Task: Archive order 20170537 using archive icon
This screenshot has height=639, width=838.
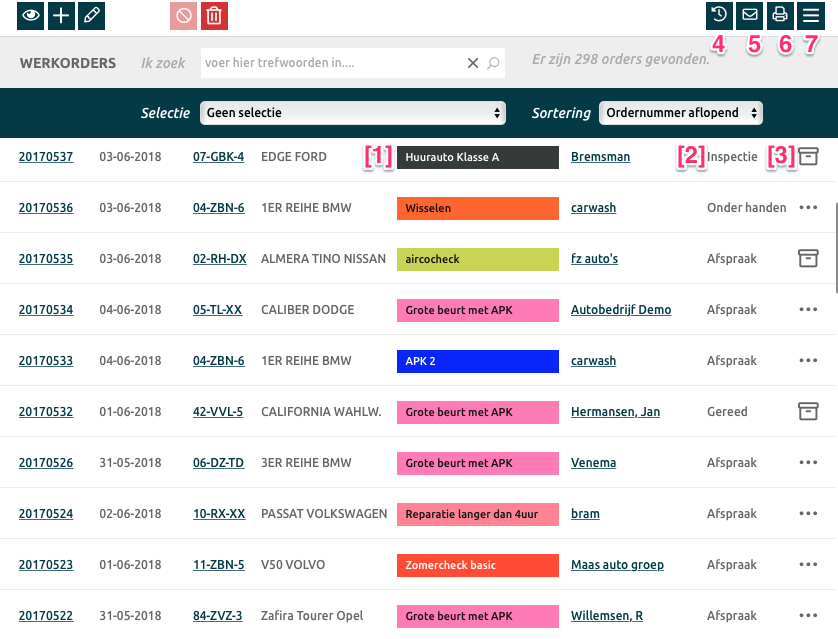Action: pyautogui.click(x=808, y=156)
